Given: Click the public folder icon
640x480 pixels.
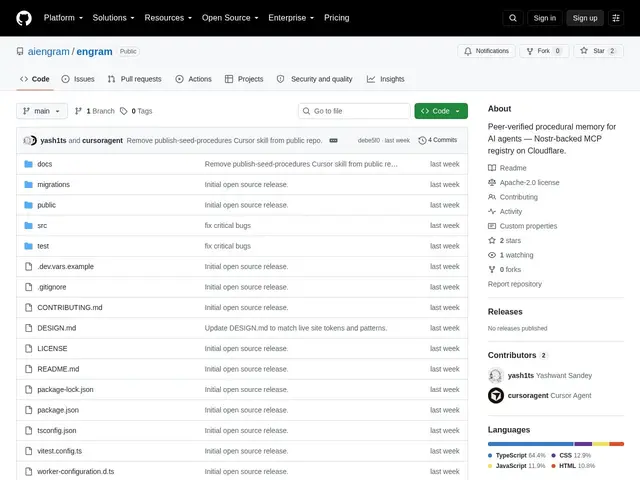Looking at the screenshot, I should pos(28,205).
